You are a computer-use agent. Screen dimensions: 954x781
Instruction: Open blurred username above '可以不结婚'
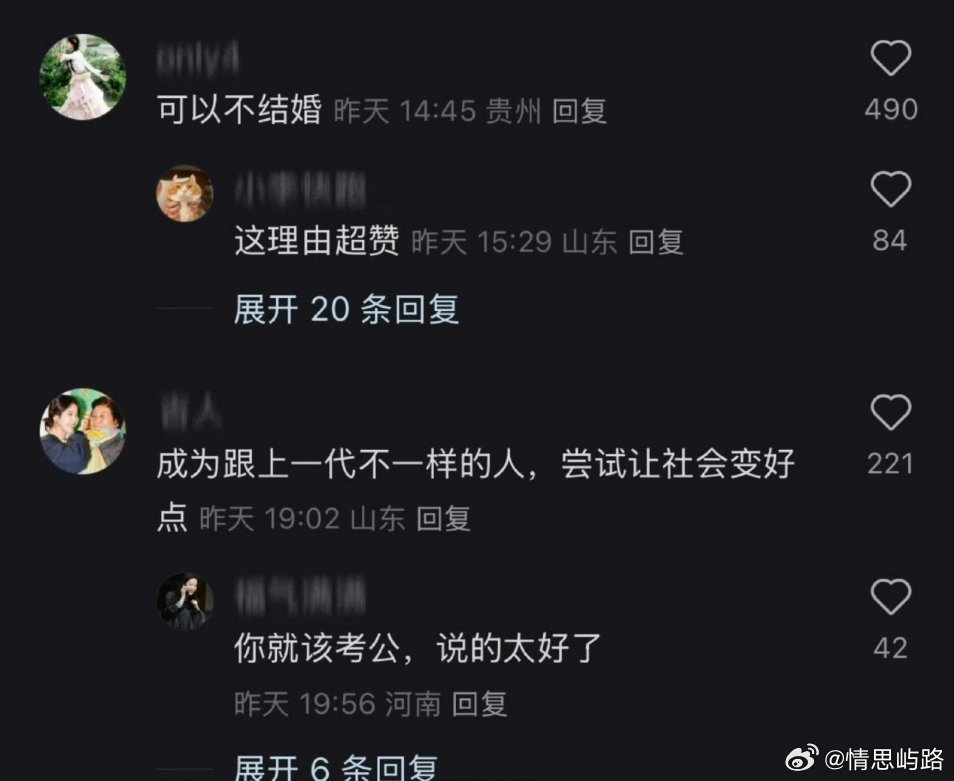[197, 60]
